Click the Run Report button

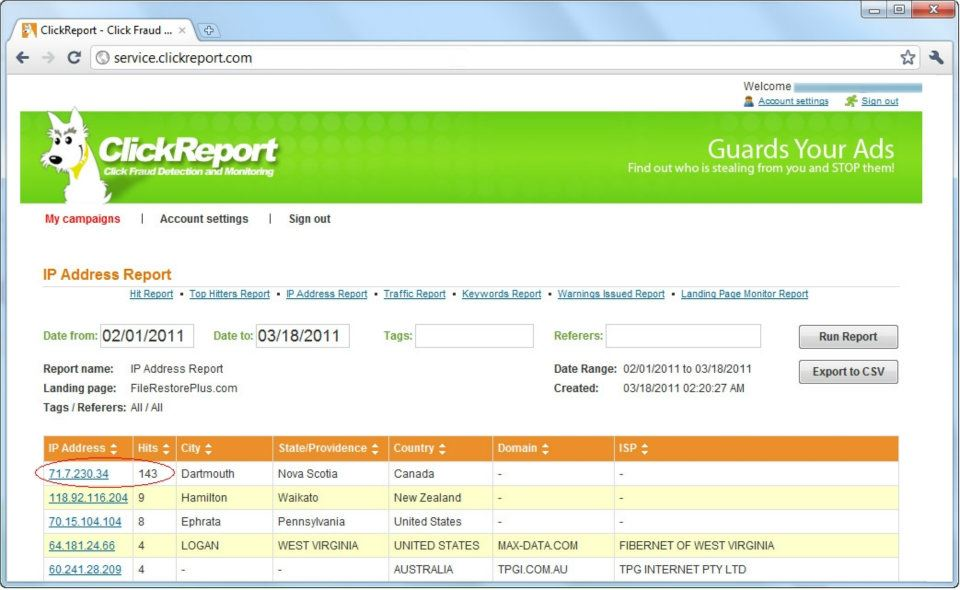(847, 337)
